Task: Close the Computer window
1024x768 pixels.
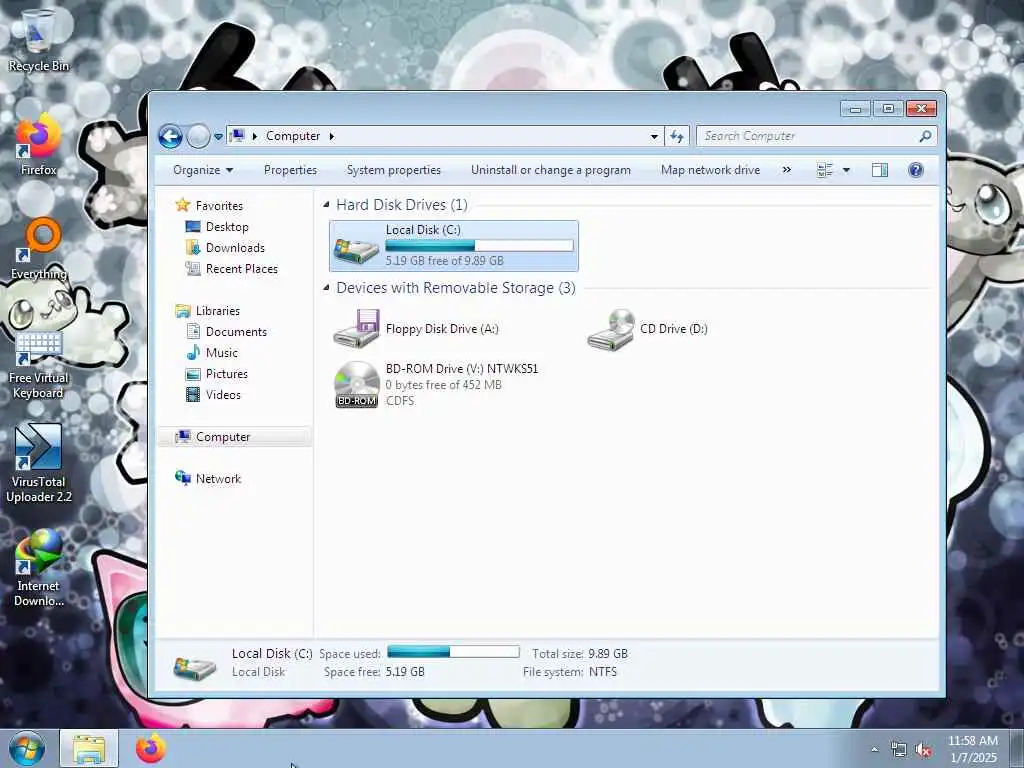Action: pos(921,108)
